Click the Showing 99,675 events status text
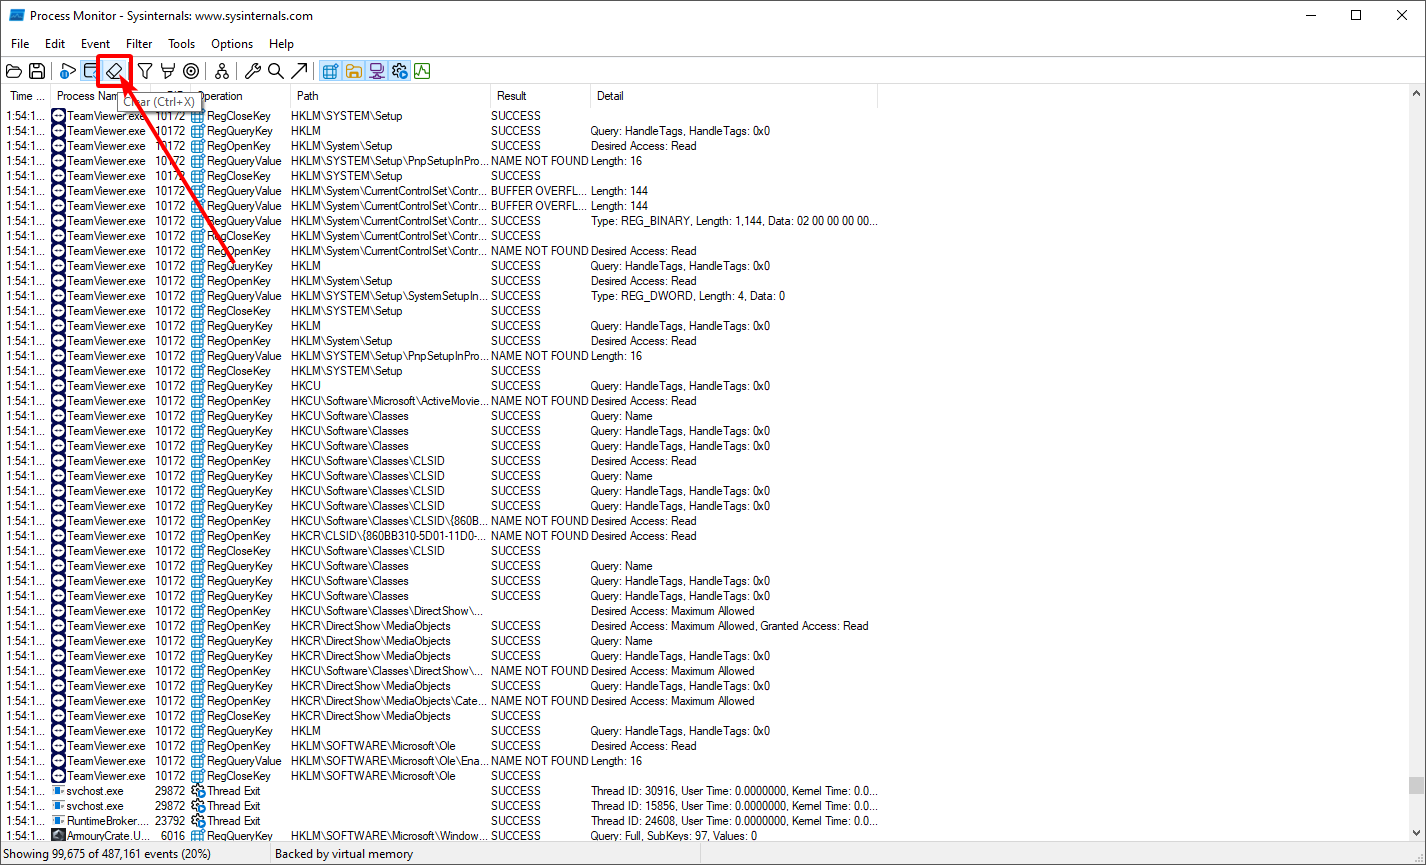 108,854
